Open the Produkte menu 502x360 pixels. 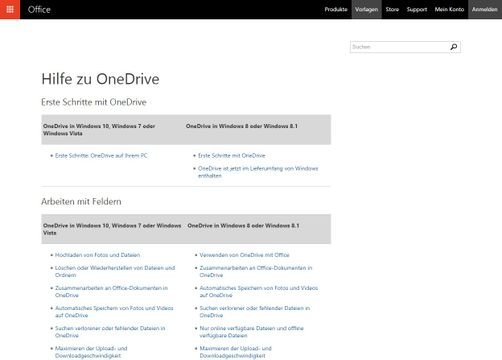pyautogui.click(x=336, y=9)
